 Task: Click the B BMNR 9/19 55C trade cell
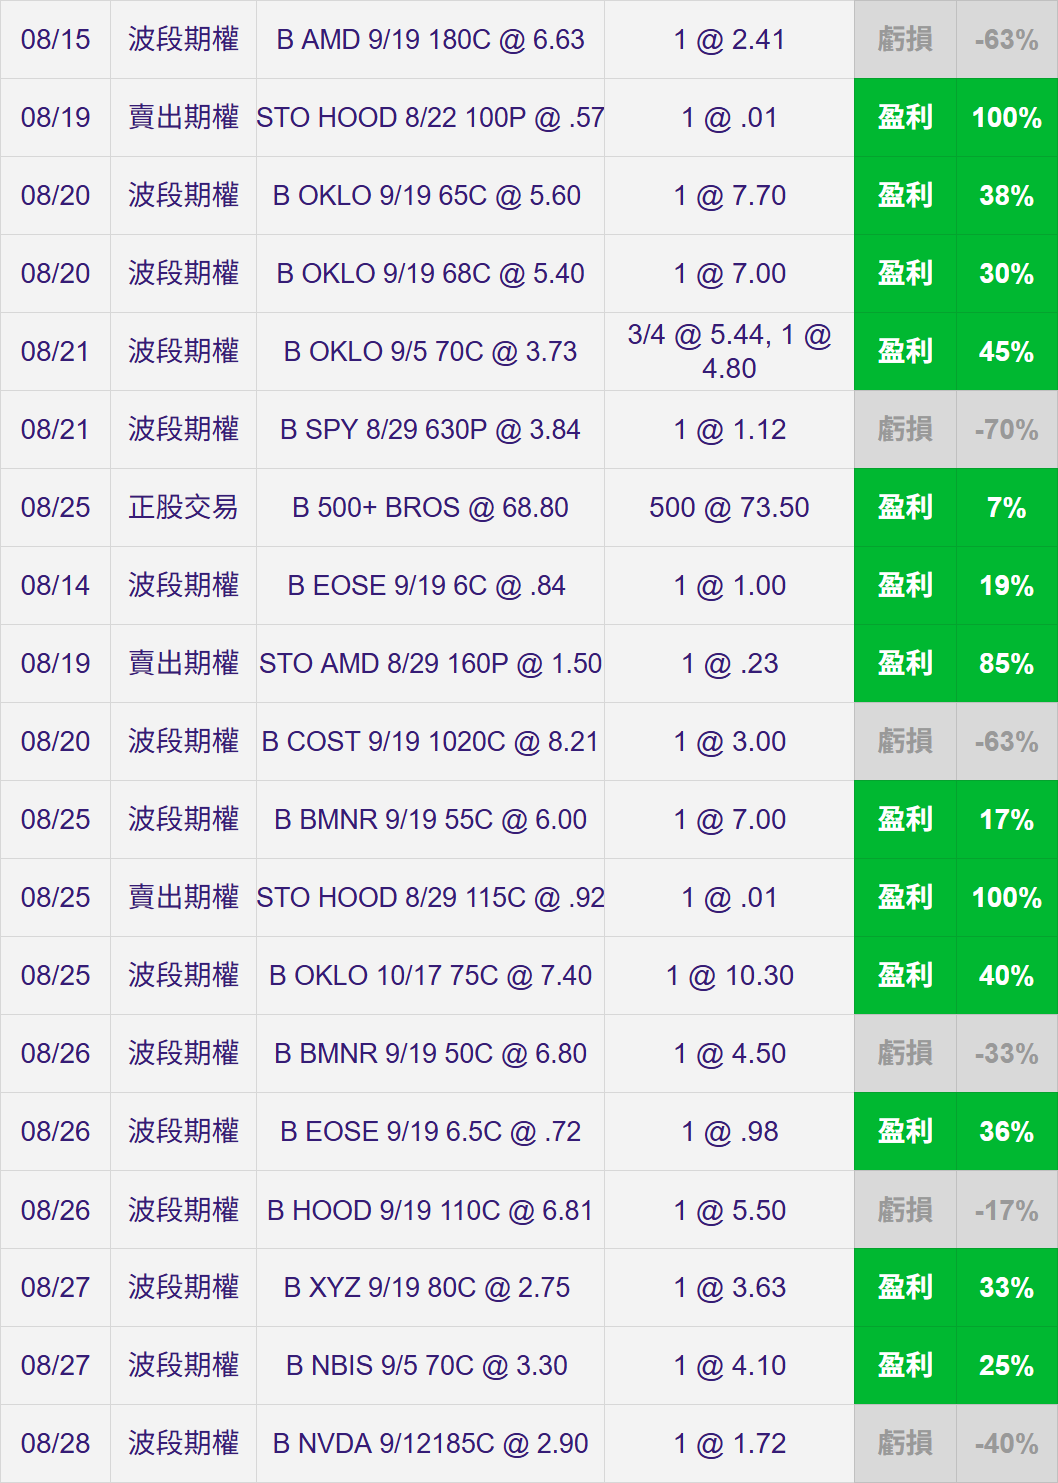coord(430,820)
